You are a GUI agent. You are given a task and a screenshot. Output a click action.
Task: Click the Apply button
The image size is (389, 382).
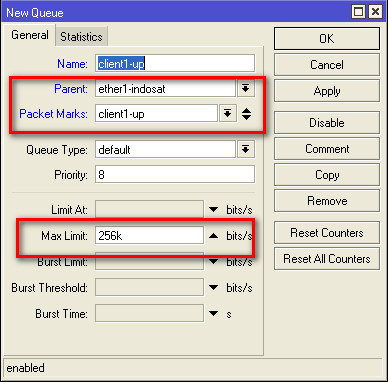click(x=327, y=91)
